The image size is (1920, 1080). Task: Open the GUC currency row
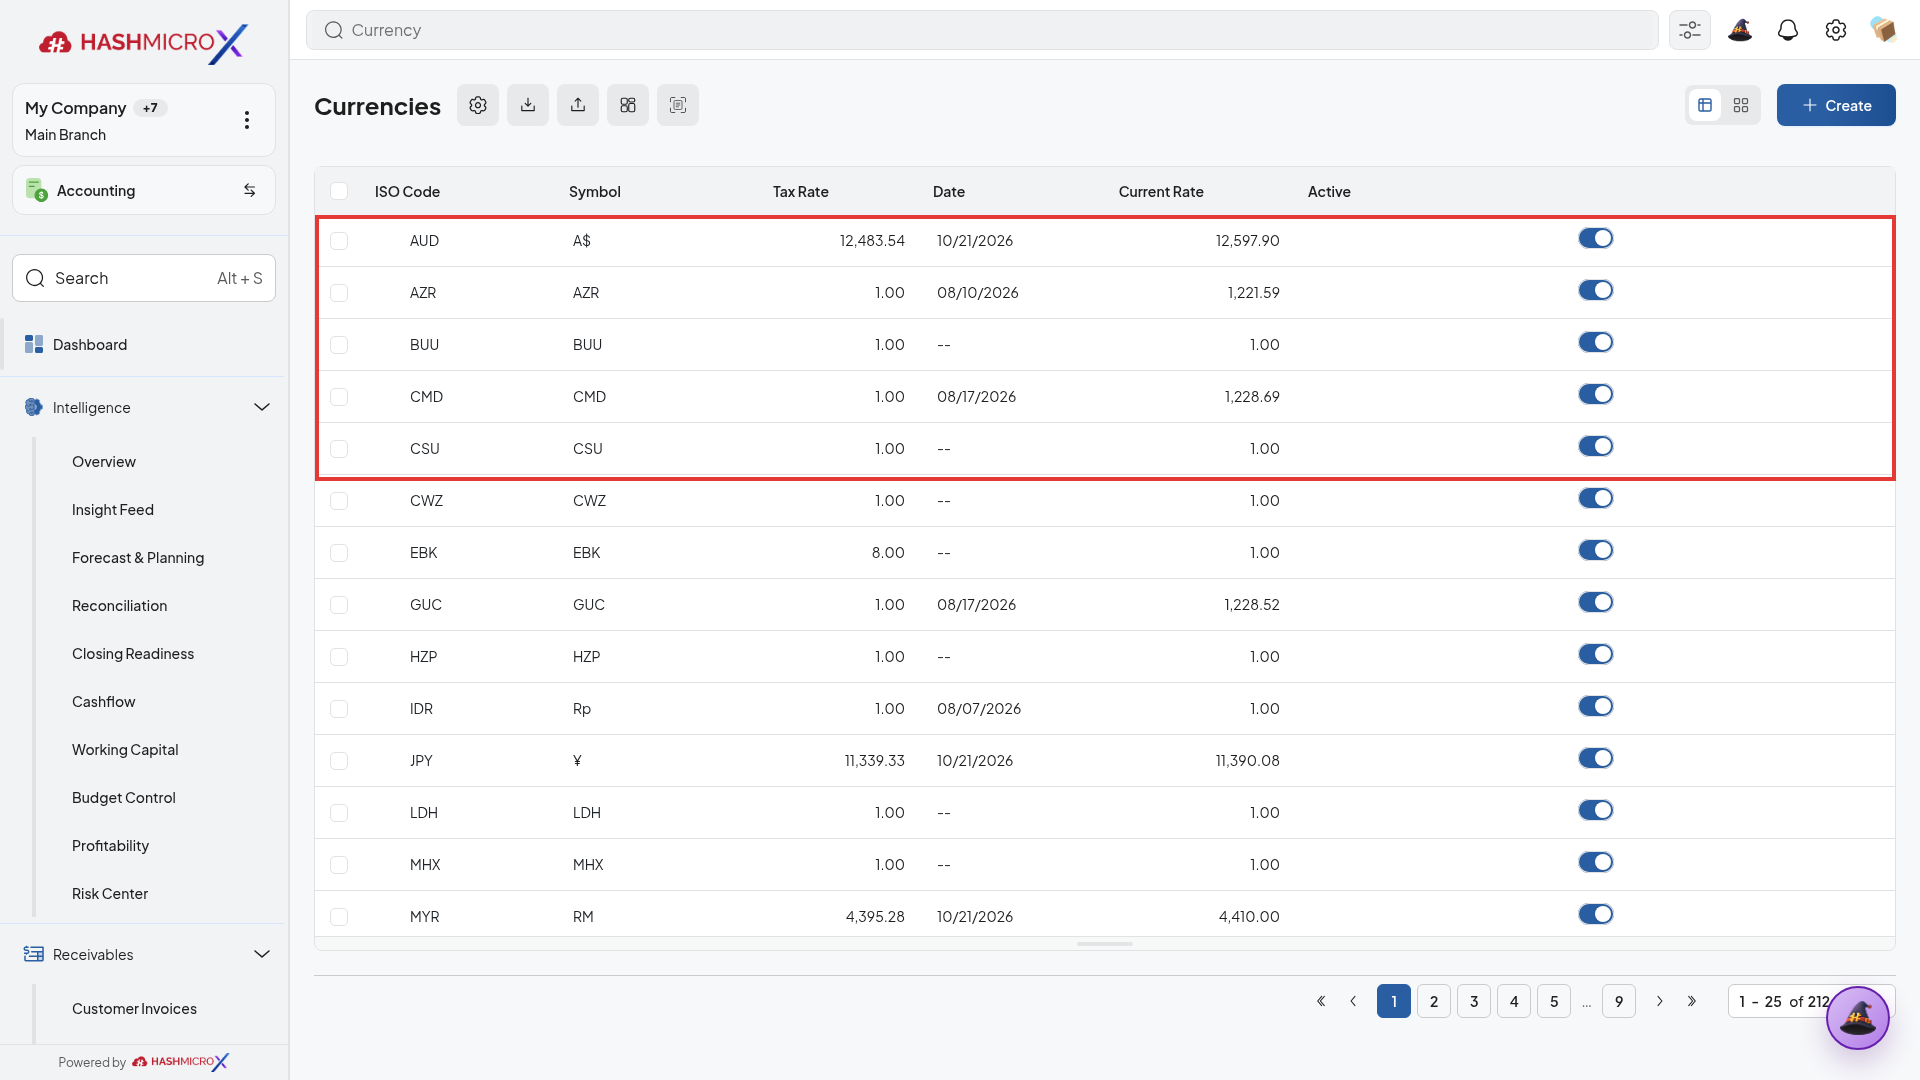tap(1105, 605)
